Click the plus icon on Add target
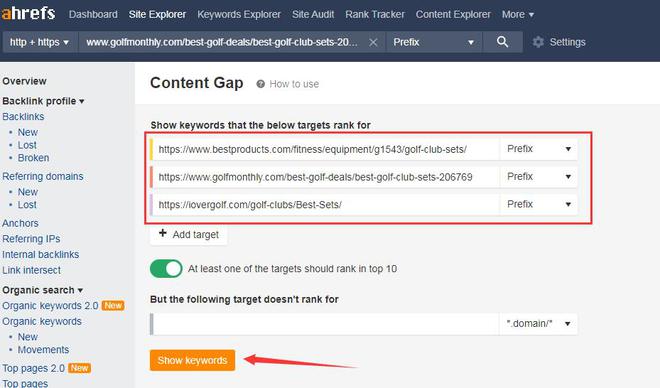The image size is (660, 388). pyautogui.click(x=162, y=233)
